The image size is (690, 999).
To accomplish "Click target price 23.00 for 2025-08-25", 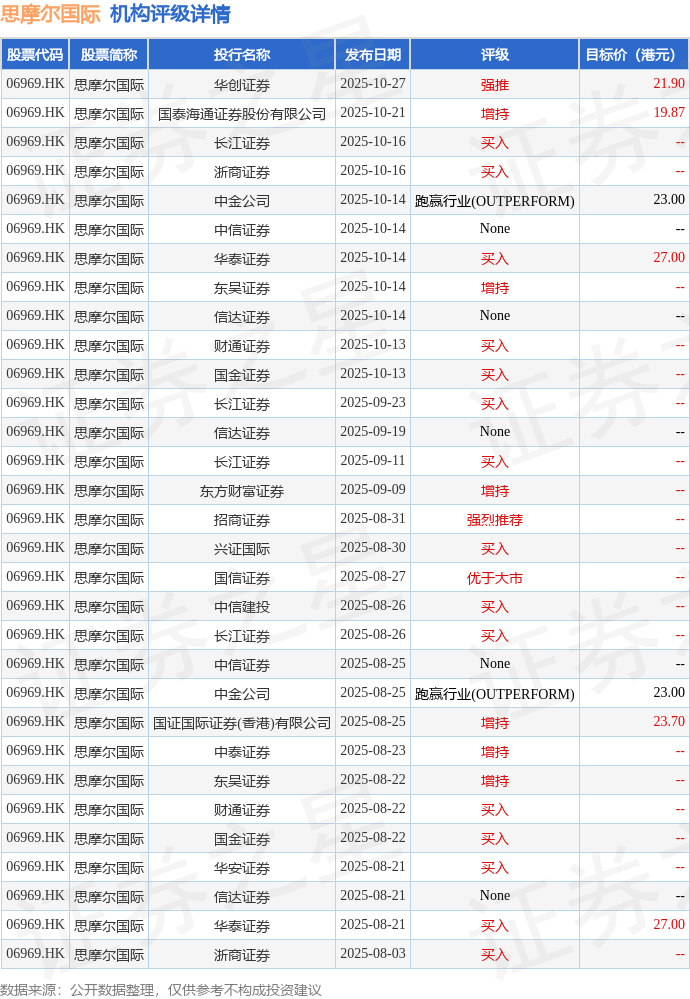I will tap(669, 693).
